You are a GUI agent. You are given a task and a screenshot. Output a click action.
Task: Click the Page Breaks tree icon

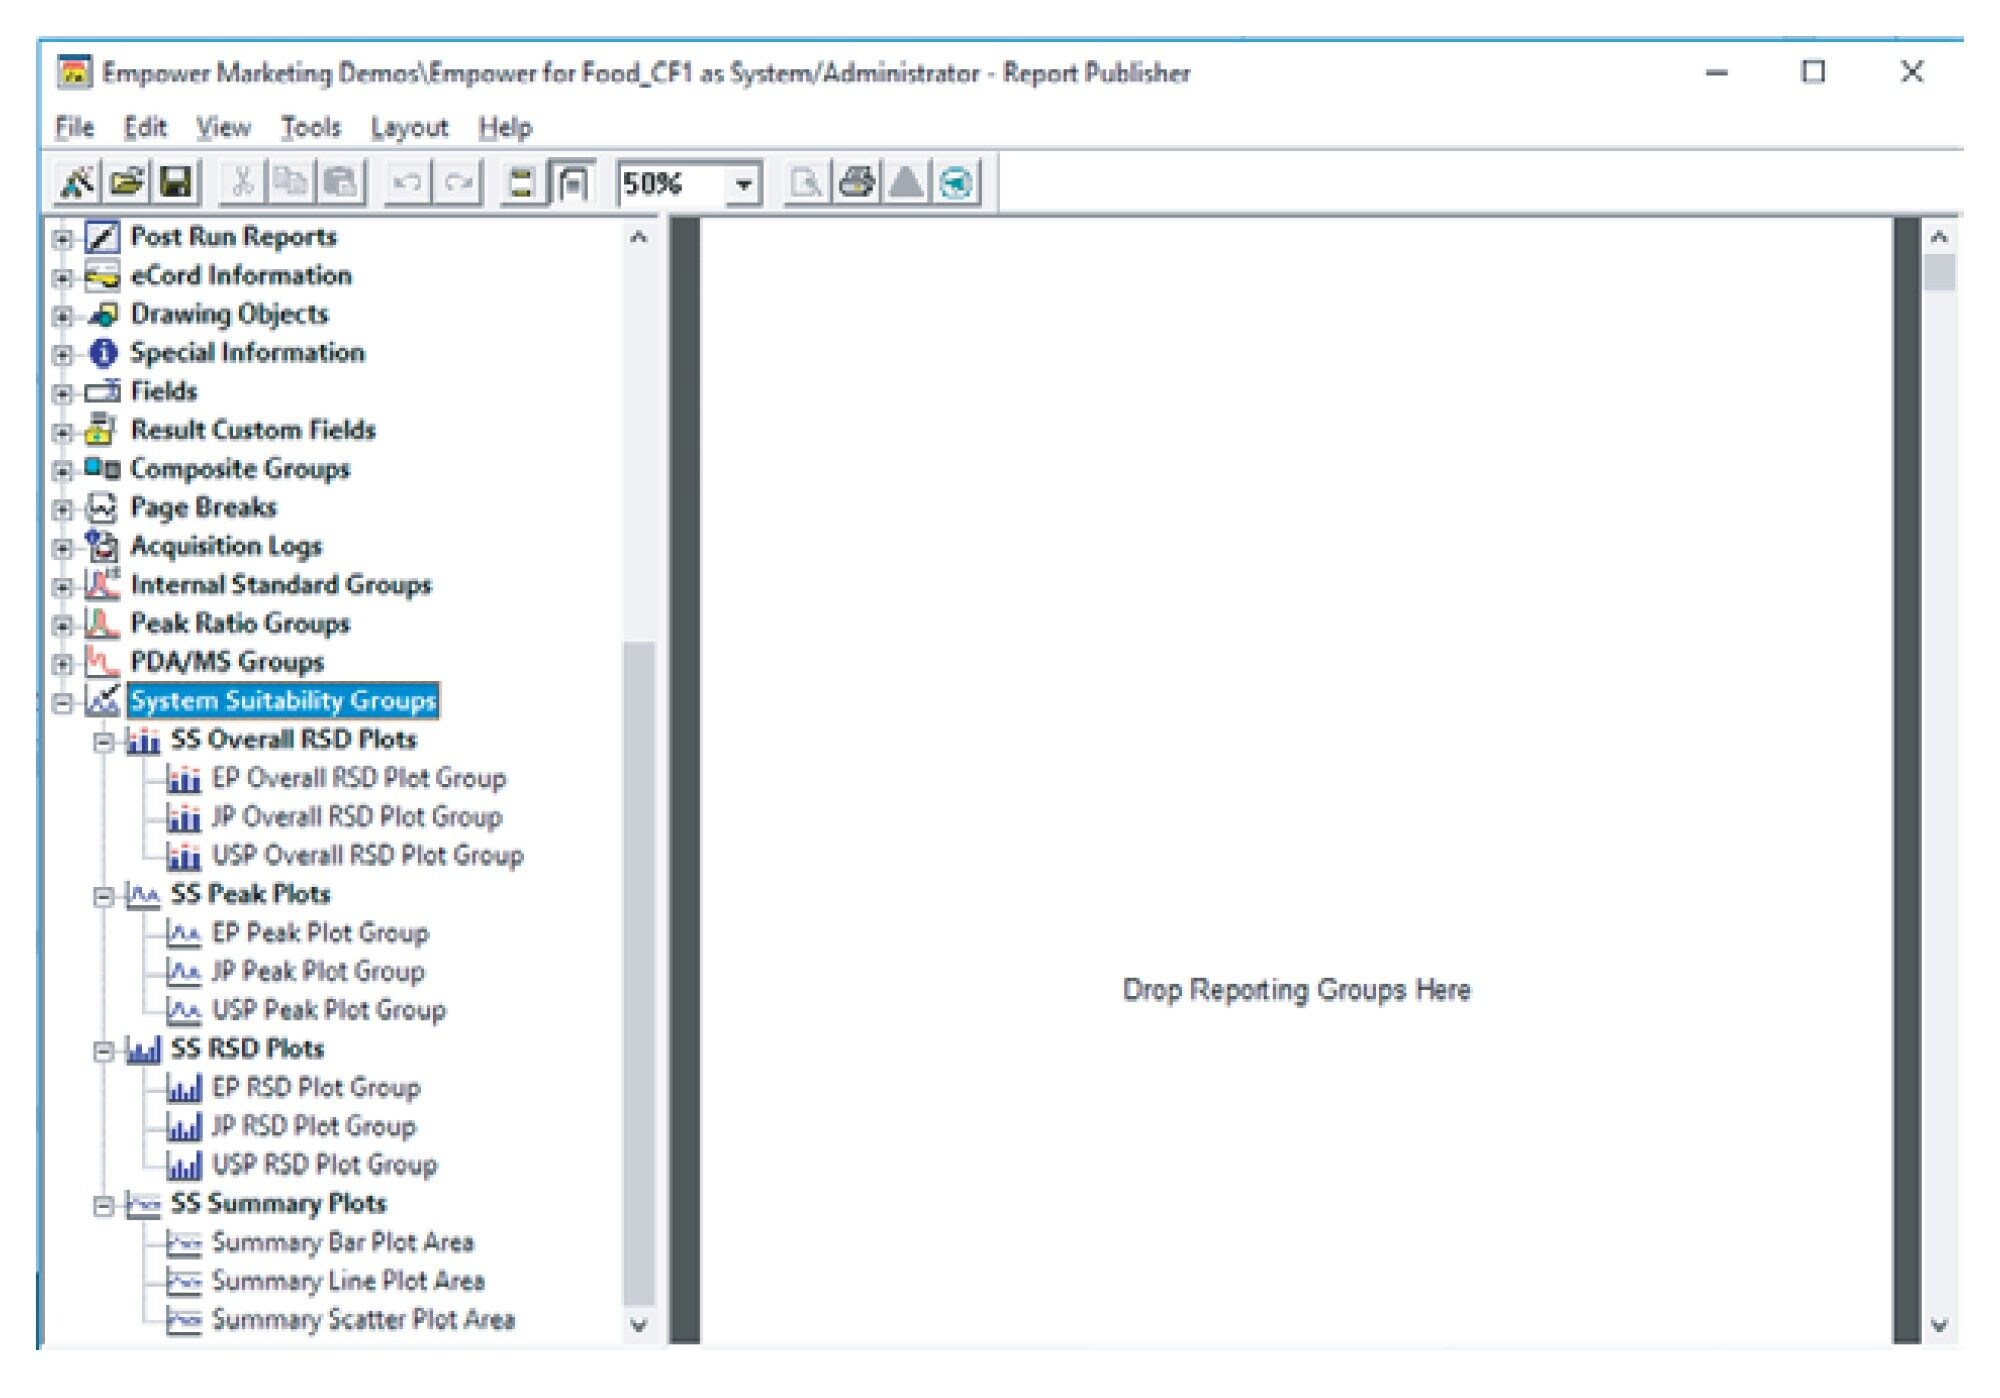pyautogui.click(x=102, y=508)
